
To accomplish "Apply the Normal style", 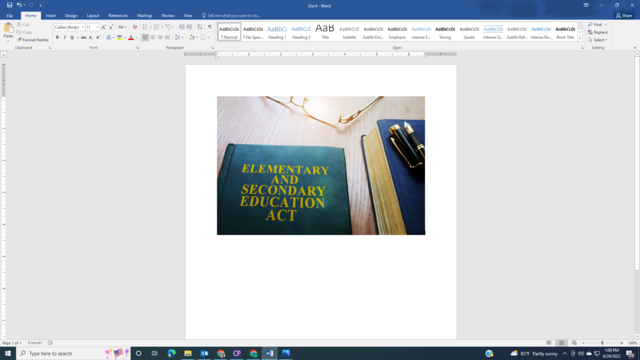I will 229,32.
